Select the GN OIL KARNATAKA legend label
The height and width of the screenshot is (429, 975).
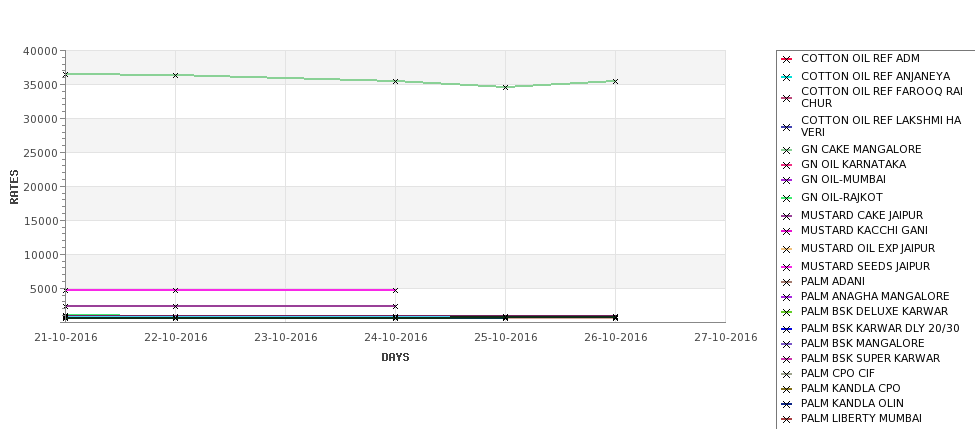853,164
